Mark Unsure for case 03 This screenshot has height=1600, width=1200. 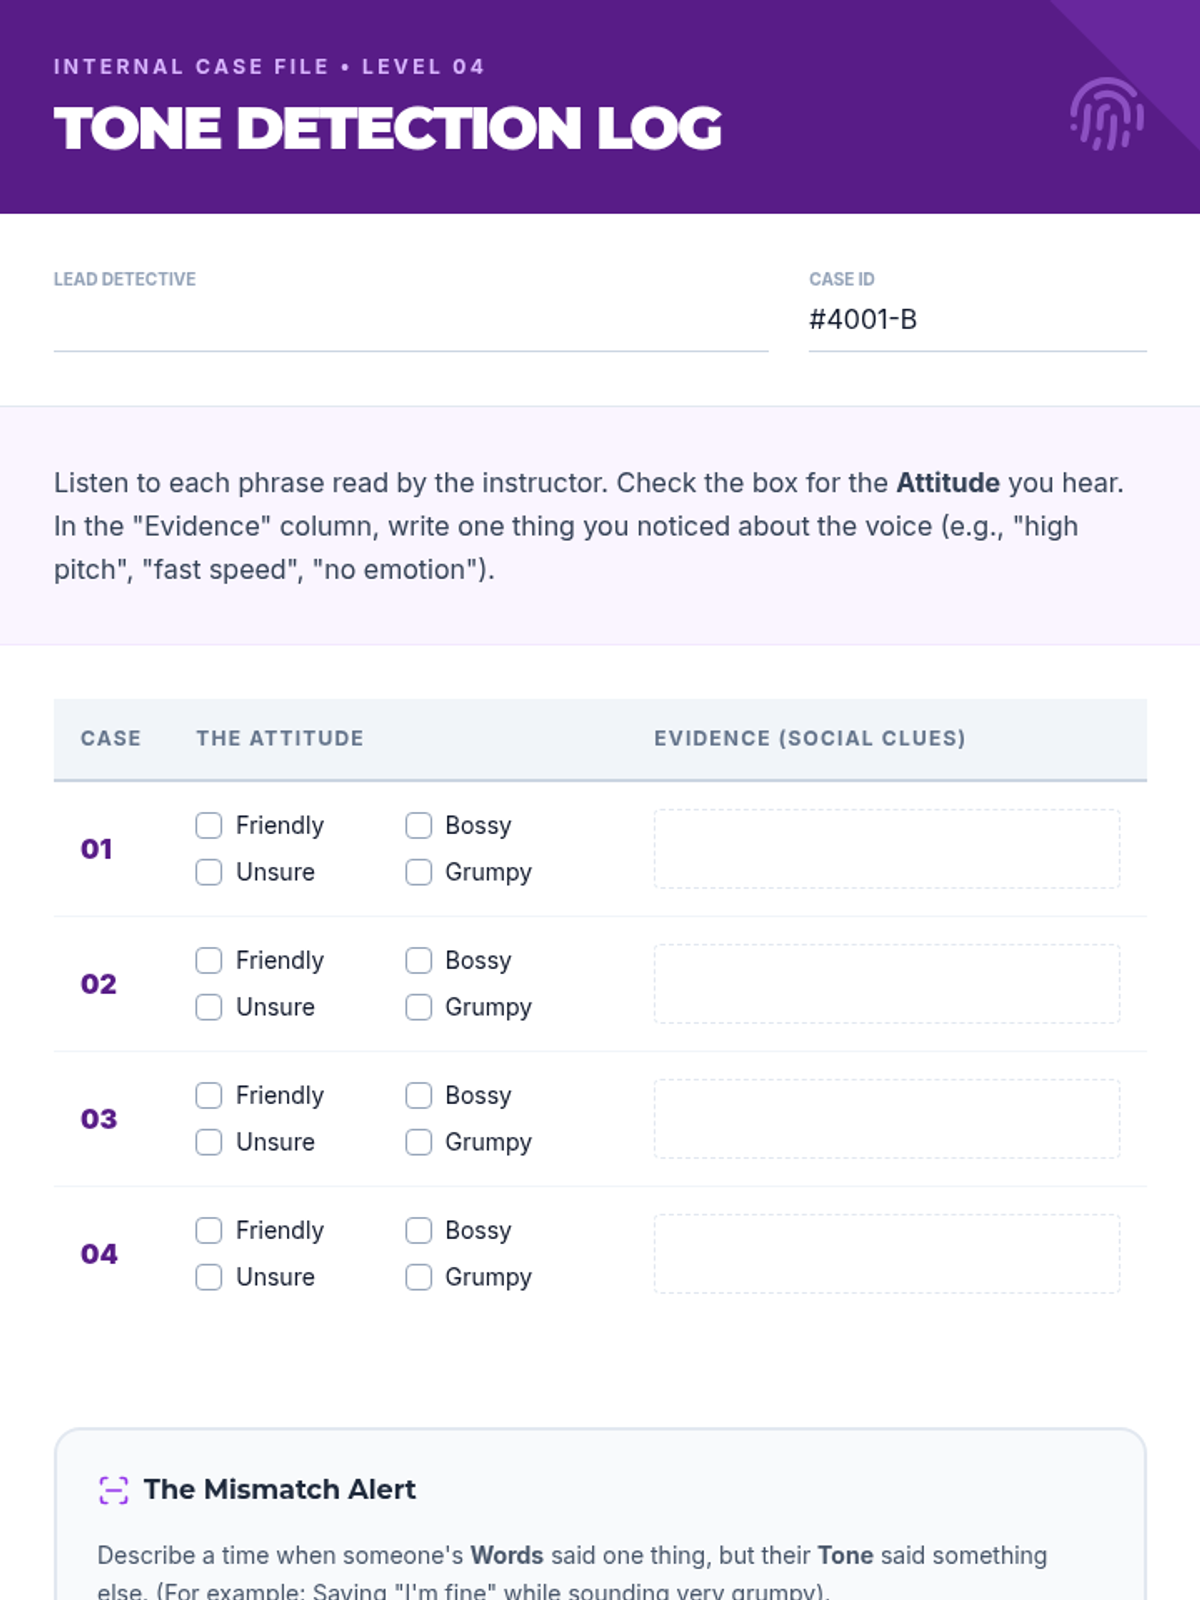coord(209,1143)
